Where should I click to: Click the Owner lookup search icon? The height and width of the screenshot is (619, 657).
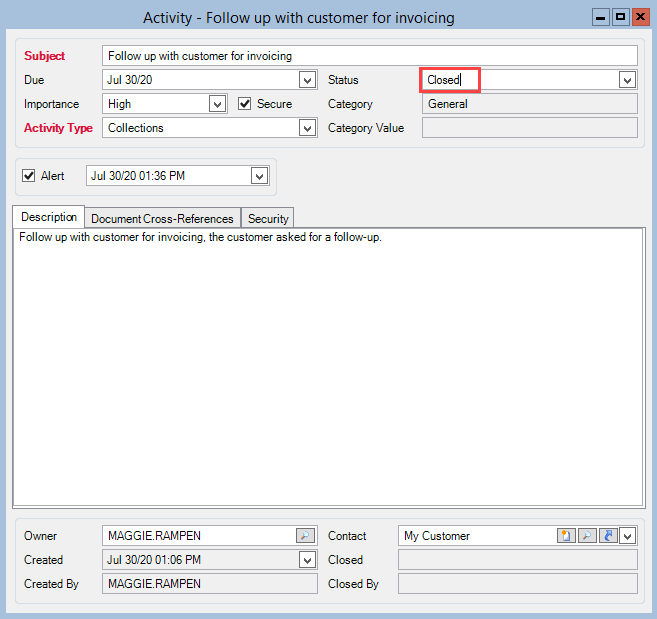(x=305, y=536)
